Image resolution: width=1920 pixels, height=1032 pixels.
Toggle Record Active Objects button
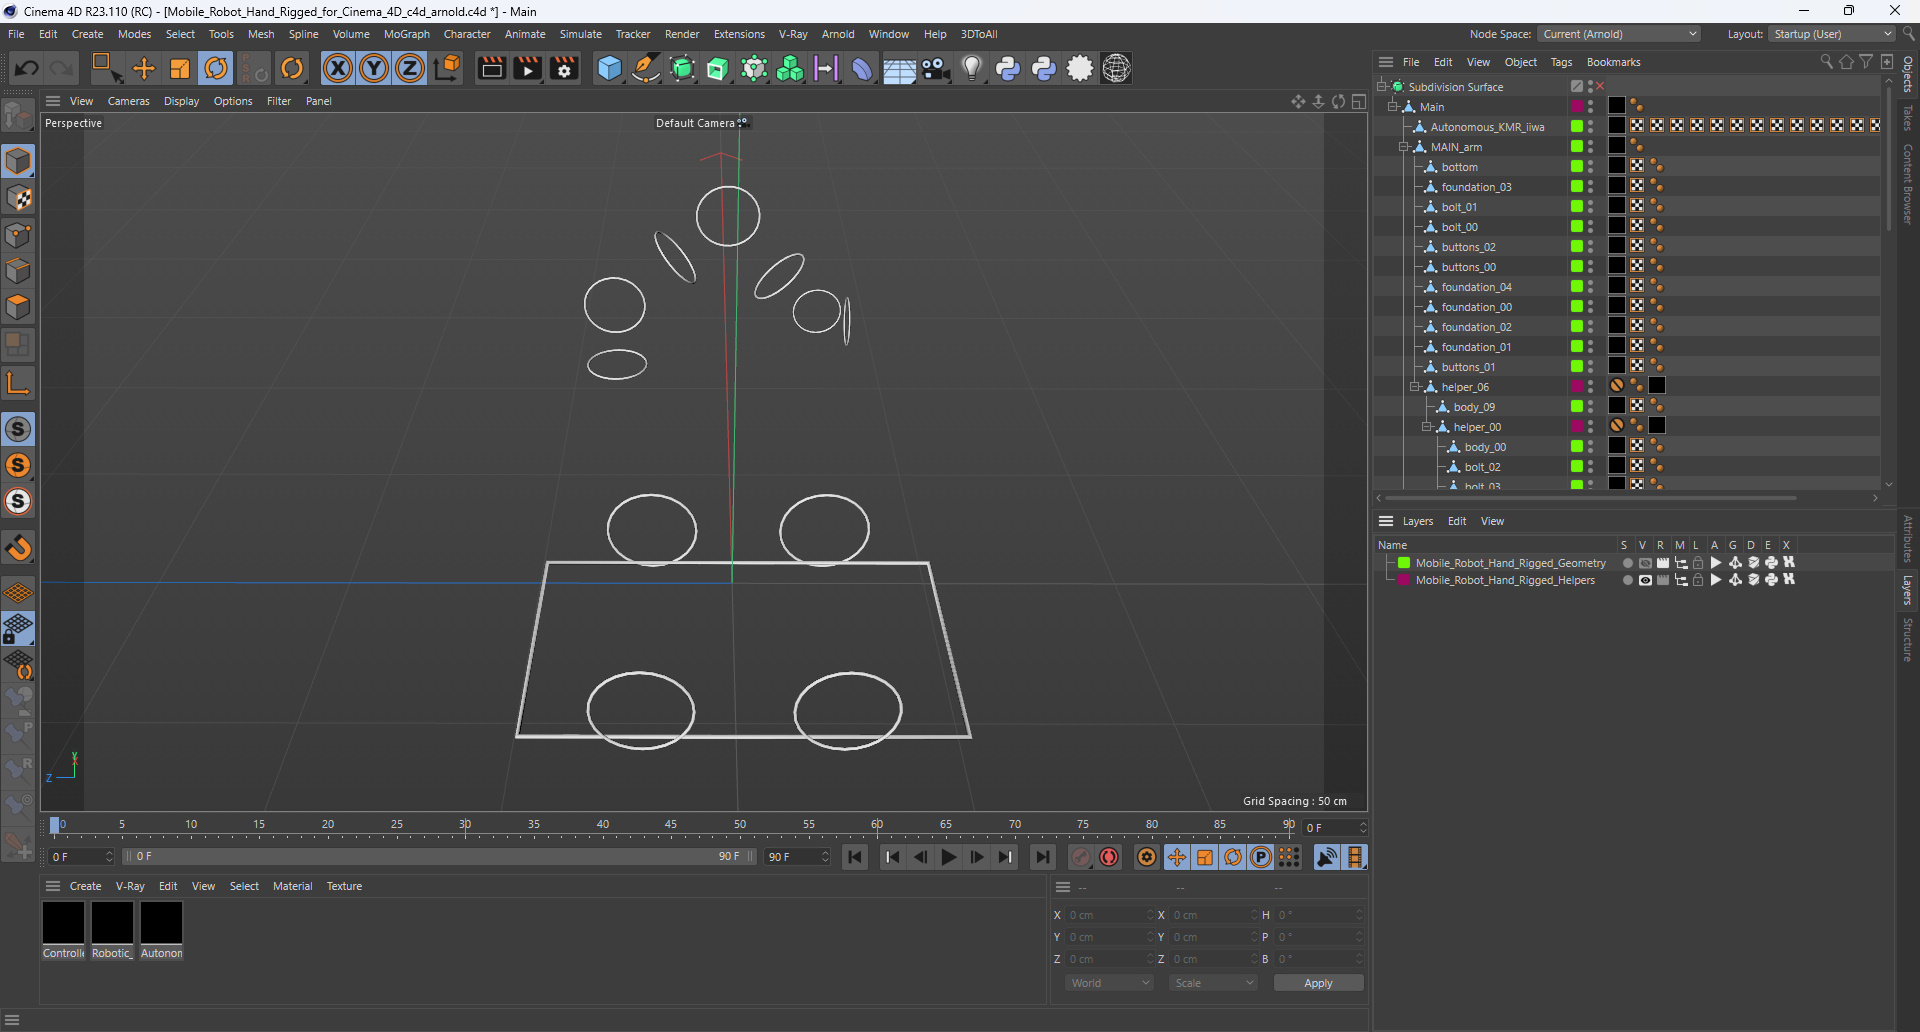pos(1081,857)
